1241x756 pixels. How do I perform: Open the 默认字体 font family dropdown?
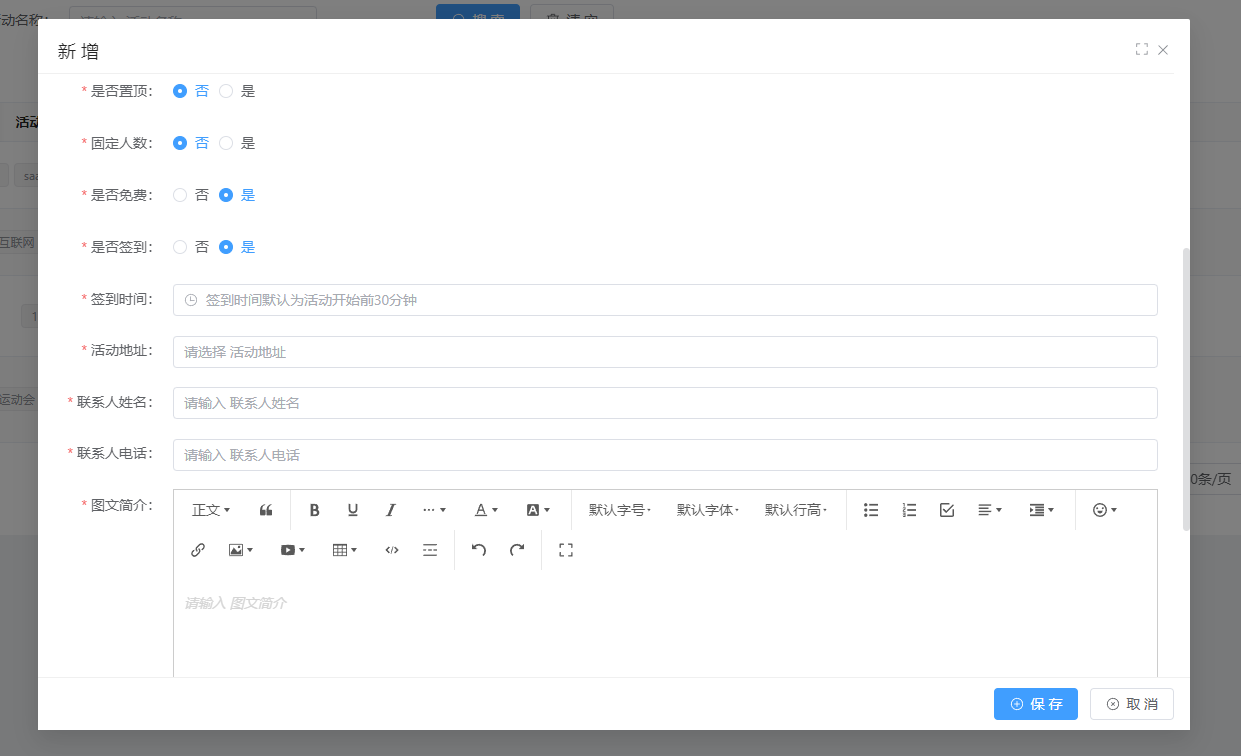[x=708, y=510]
